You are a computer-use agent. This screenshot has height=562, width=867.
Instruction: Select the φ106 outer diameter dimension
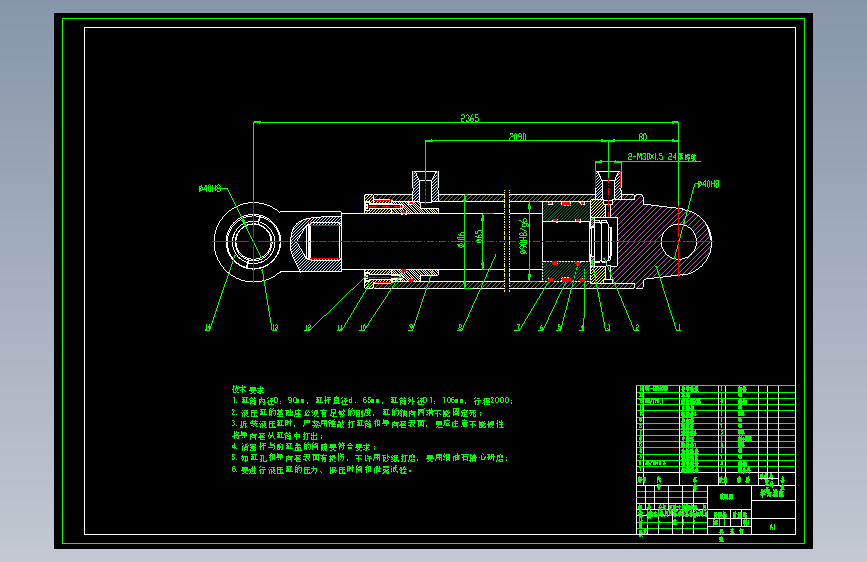(x=461, y=240)
